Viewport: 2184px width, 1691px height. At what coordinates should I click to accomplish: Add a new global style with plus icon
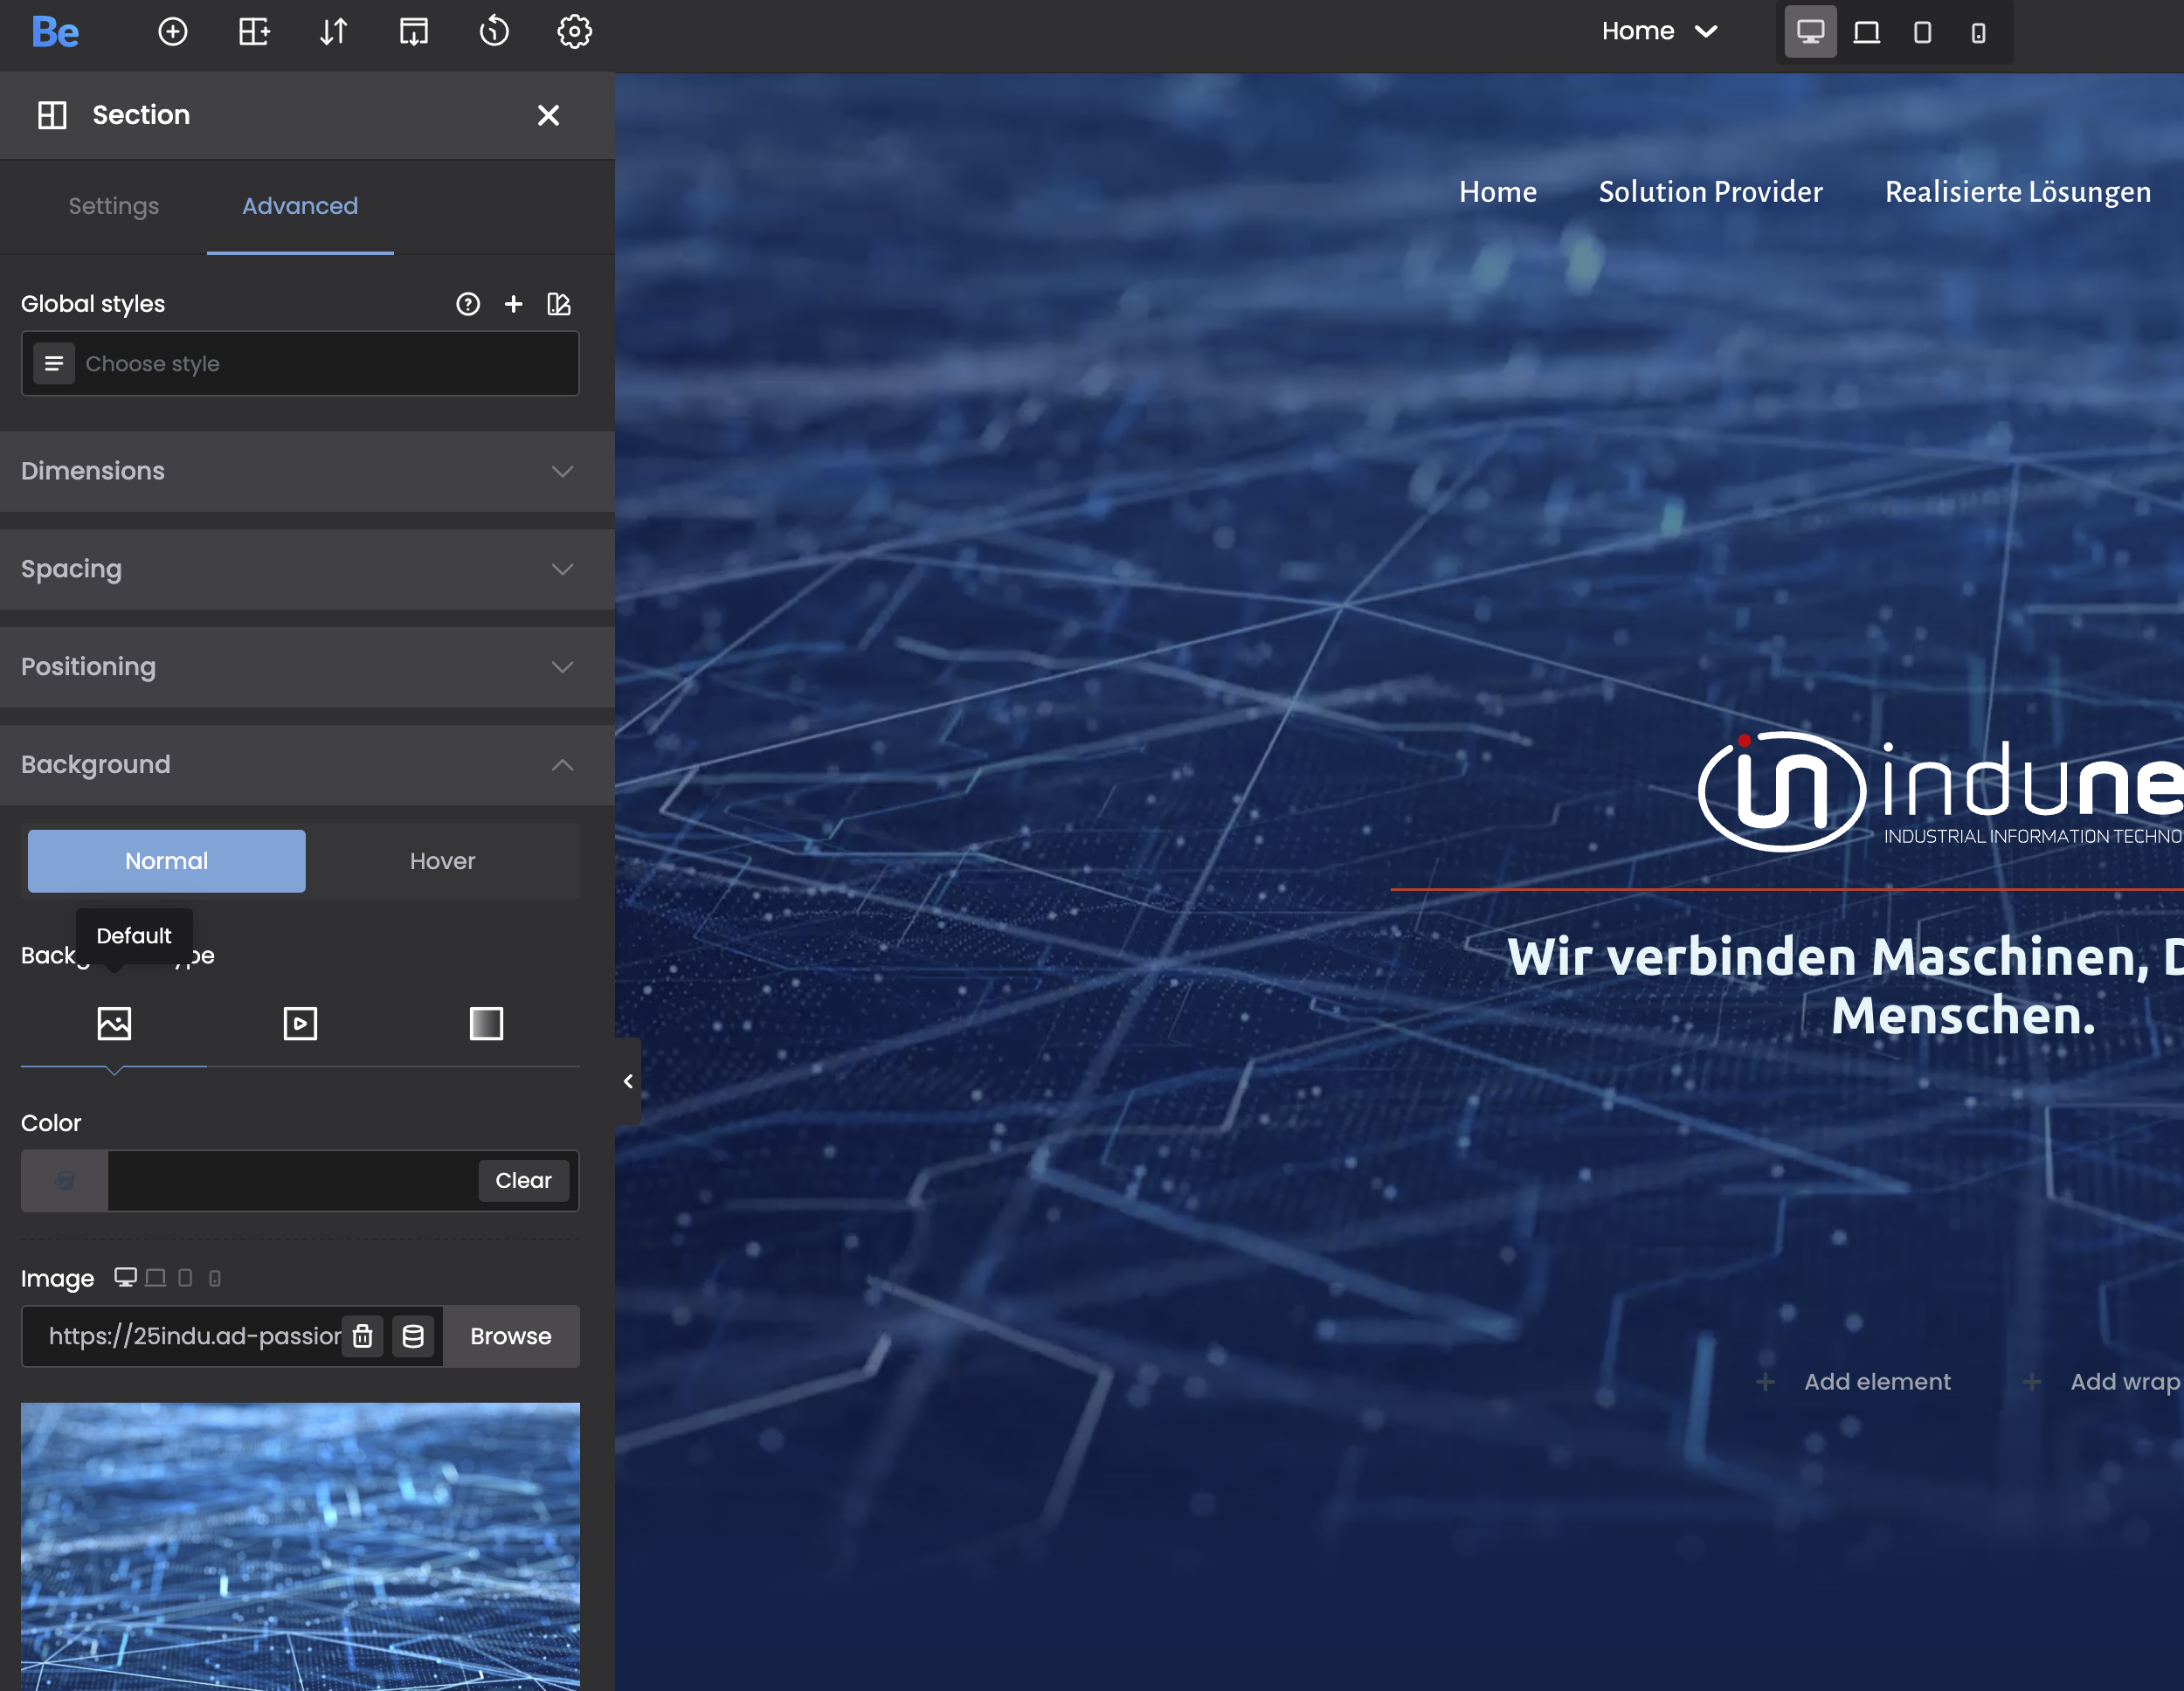click(x=513, y=304)
